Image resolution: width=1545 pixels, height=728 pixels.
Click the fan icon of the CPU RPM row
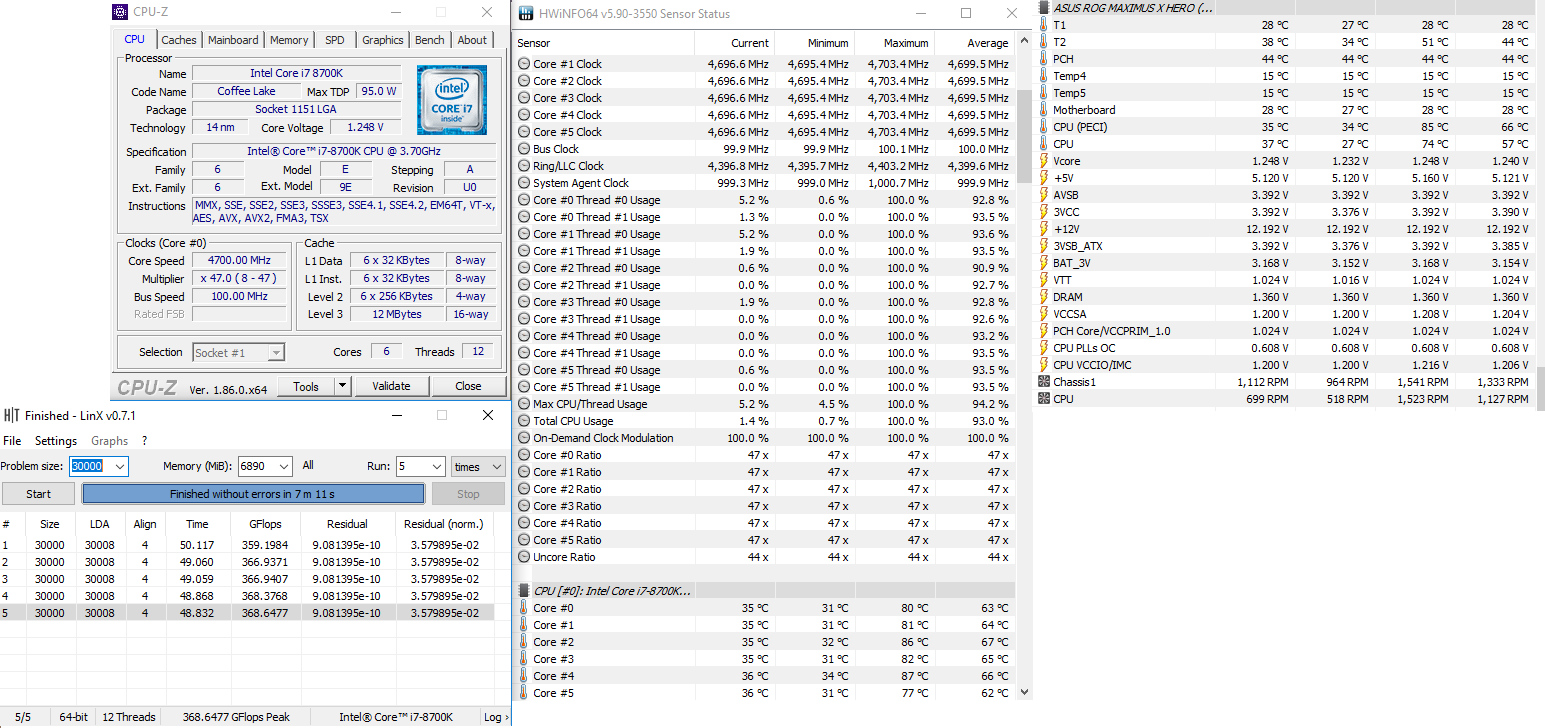[x=1044, y=399]
